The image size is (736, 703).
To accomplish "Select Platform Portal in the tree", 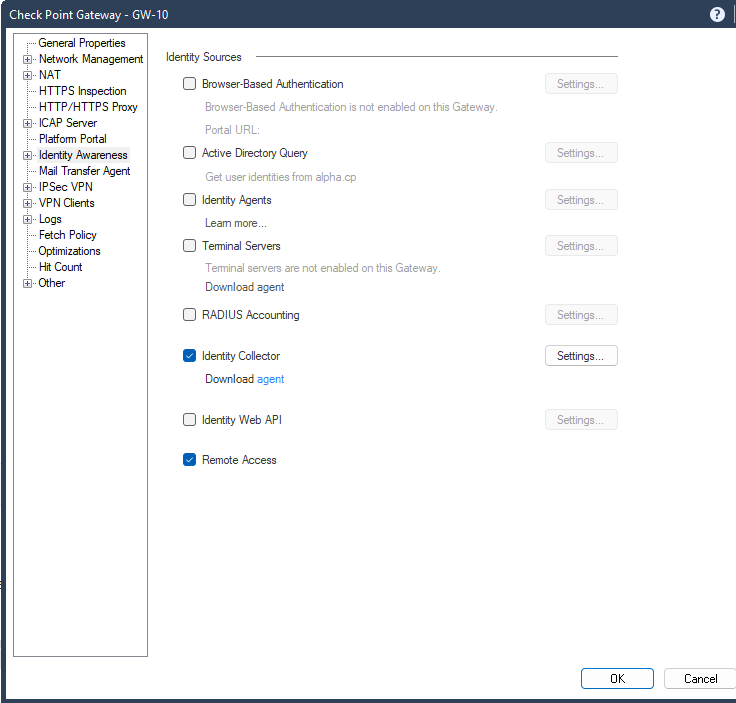I will click(73, 139).
